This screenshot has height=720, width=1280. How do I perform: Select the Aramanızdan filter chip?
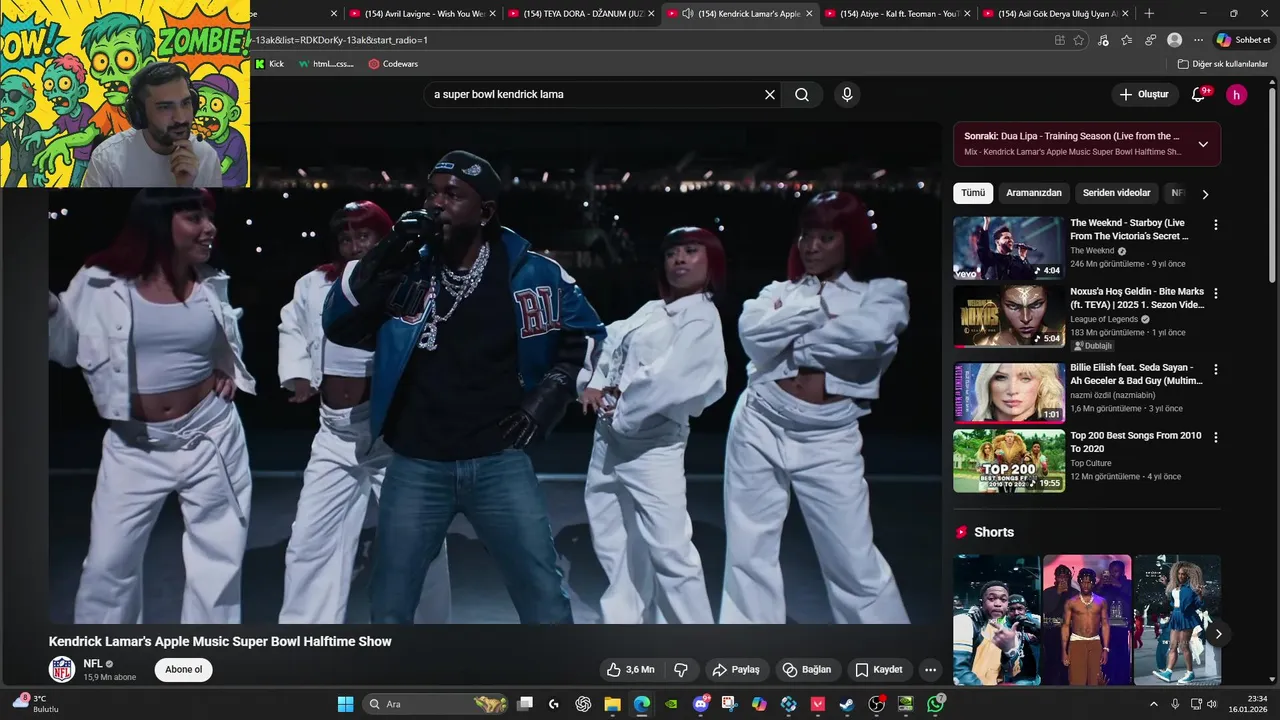click(1034, 193)
